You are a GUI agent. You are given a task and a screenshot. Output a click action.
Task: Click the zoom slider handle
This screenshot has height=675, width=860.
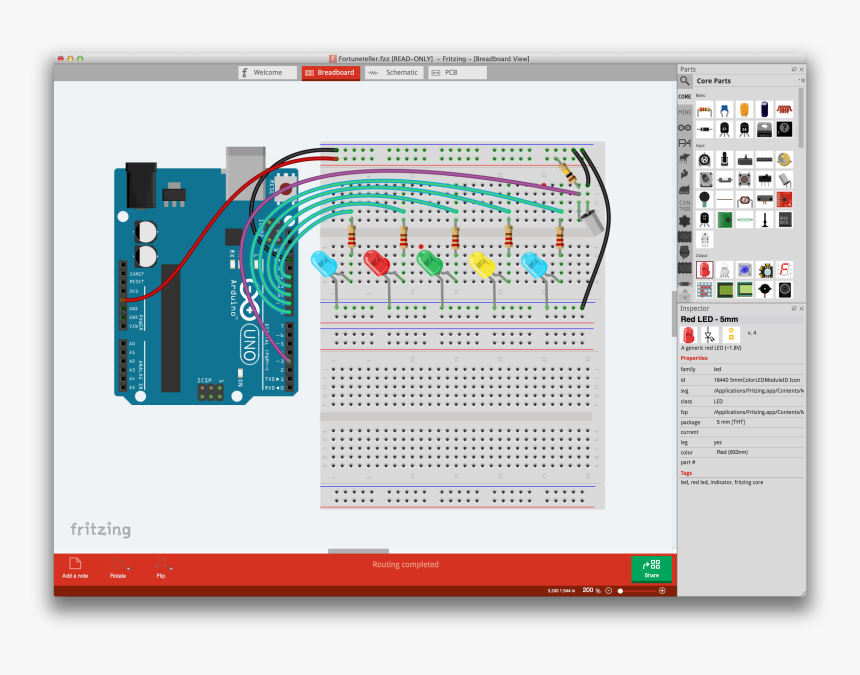pos(620,591)
